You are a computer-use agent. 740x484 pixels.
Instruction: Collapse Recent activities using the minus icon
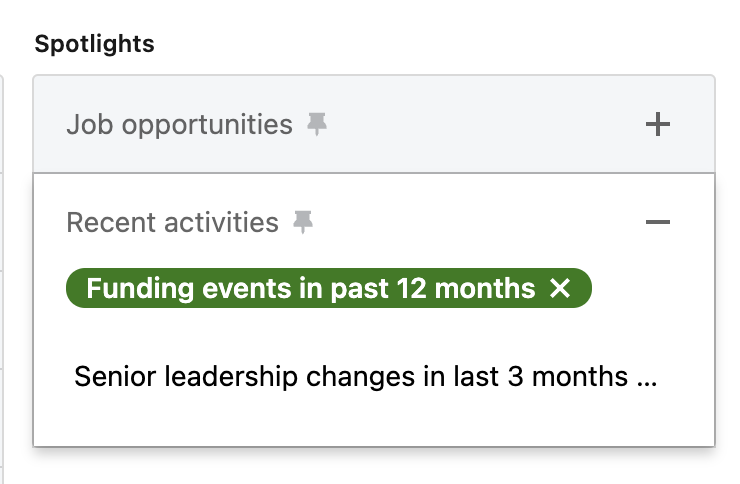(657, 222)
